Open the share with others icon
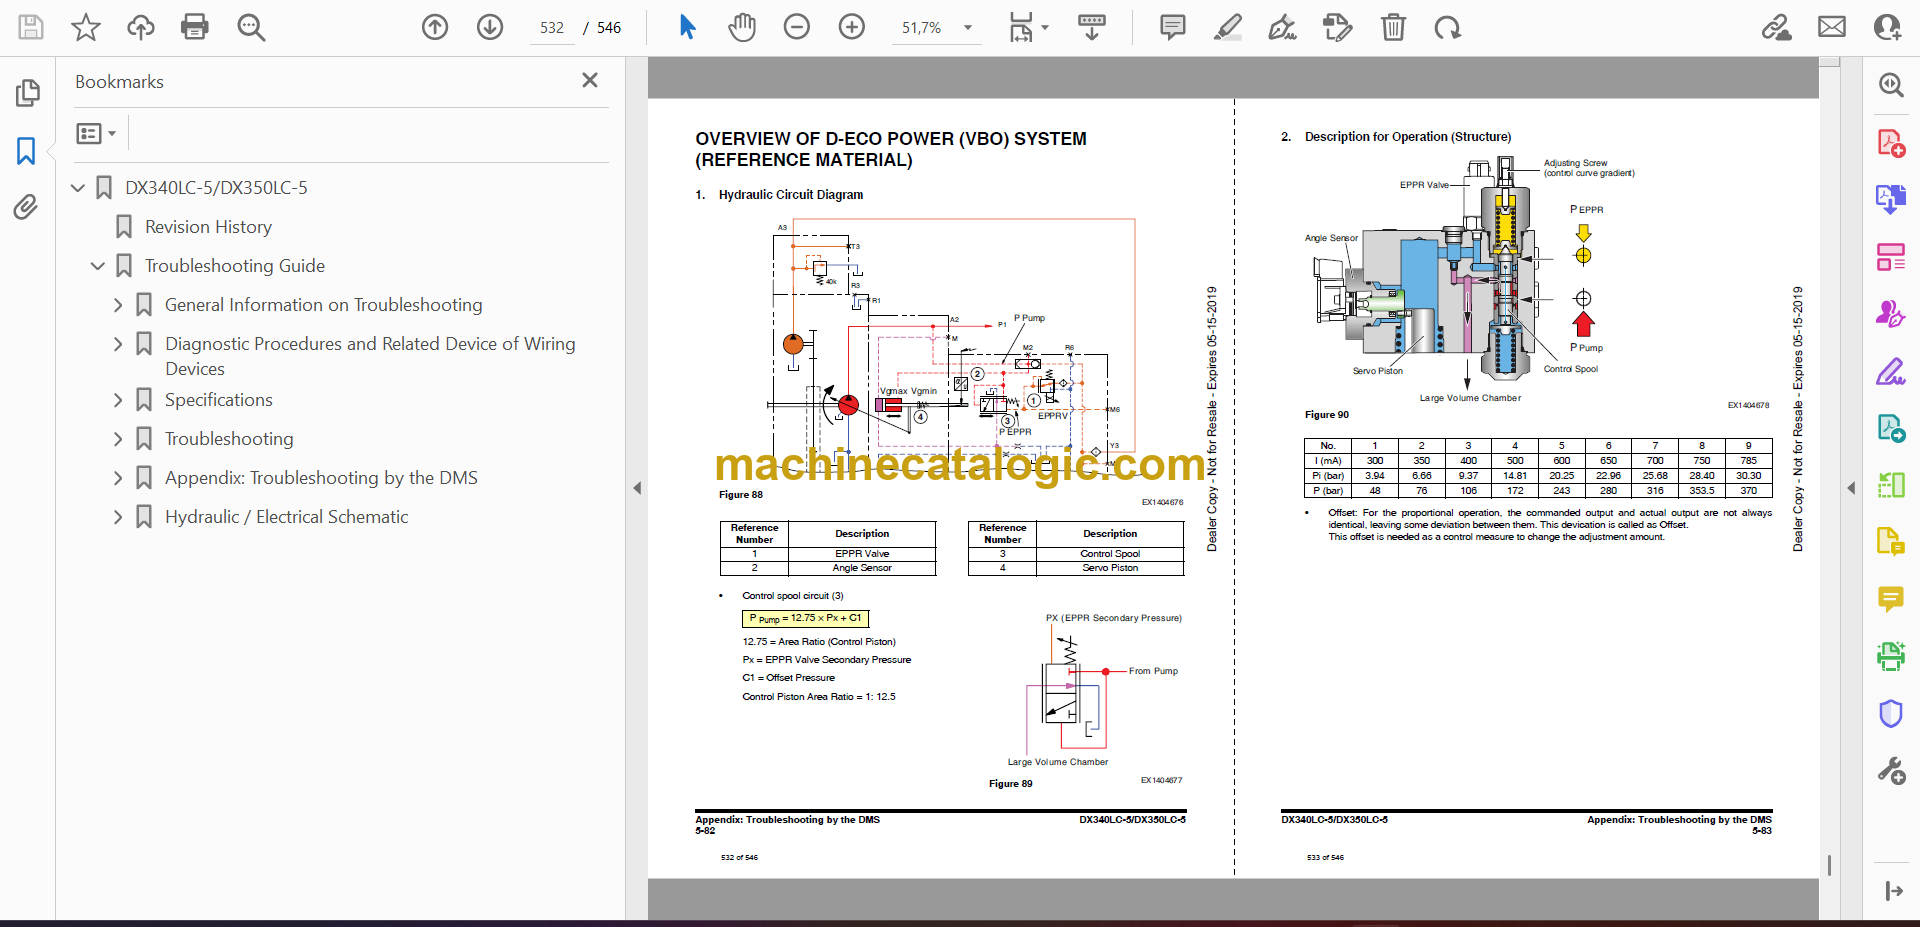This screenshot has height=927, width=1920. pos(1888,27)
